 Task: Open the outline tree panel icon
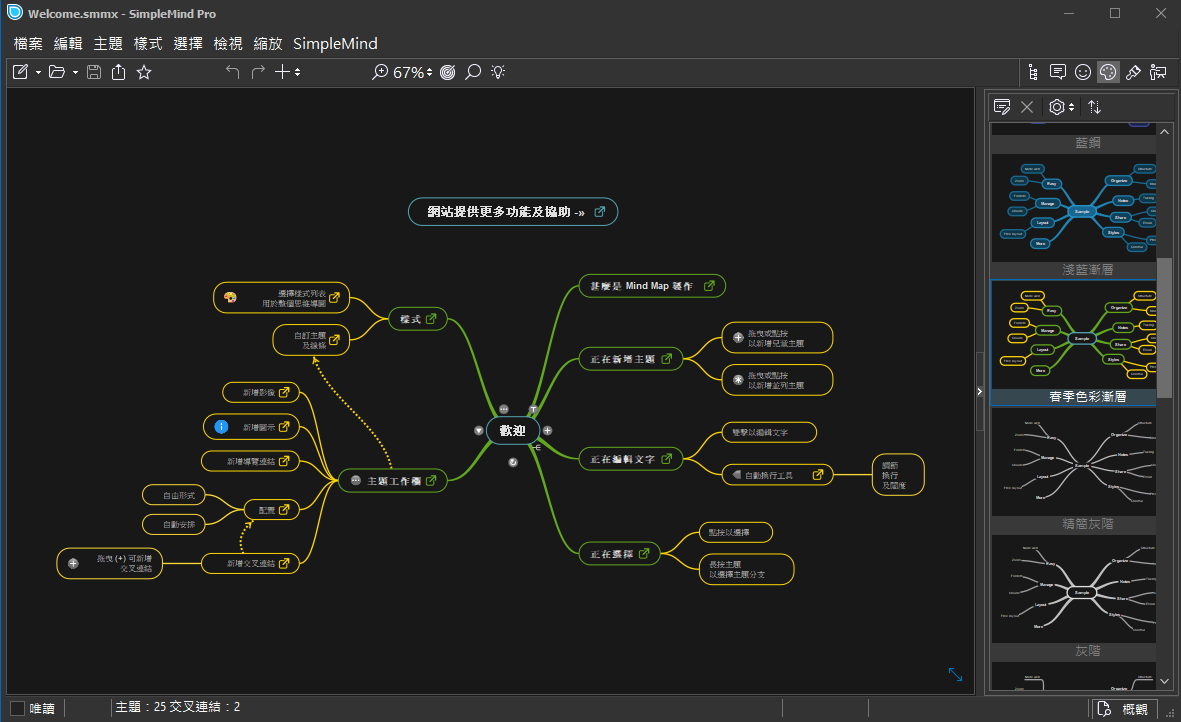1033,72
